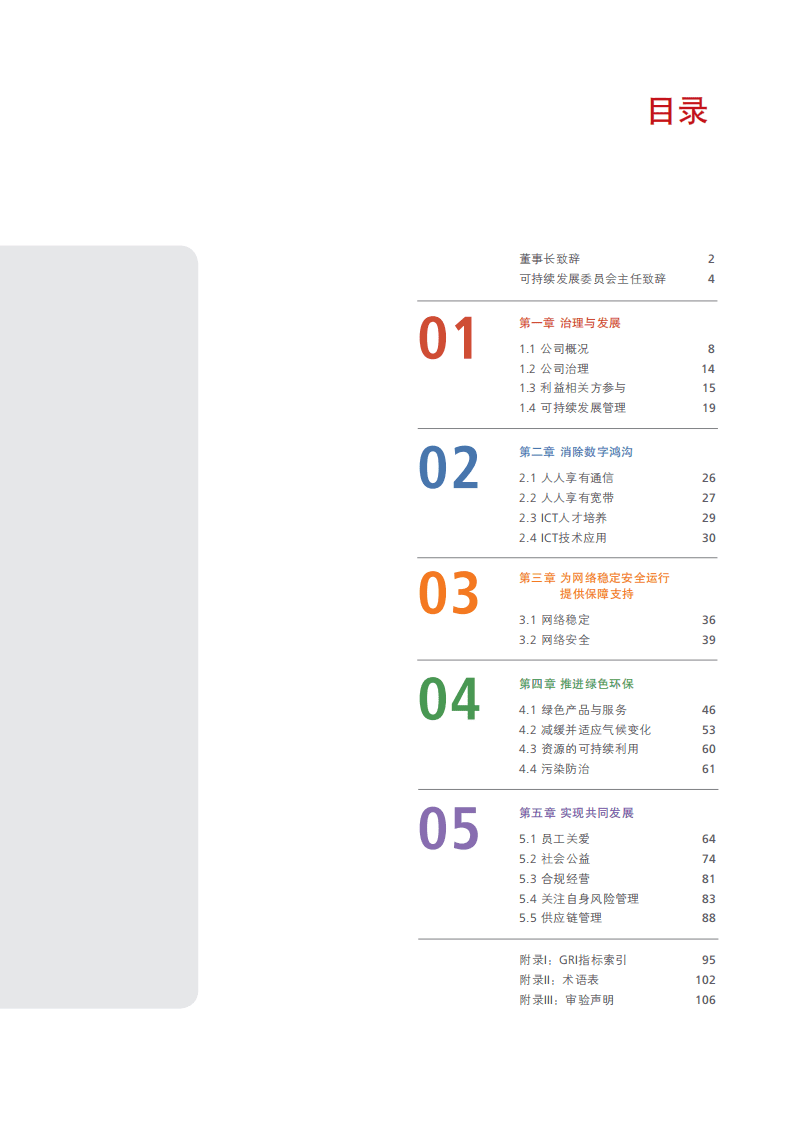Go to section 1.2 公司治理
This screenshot has height=1122, width=793.
tap(554, 369)
